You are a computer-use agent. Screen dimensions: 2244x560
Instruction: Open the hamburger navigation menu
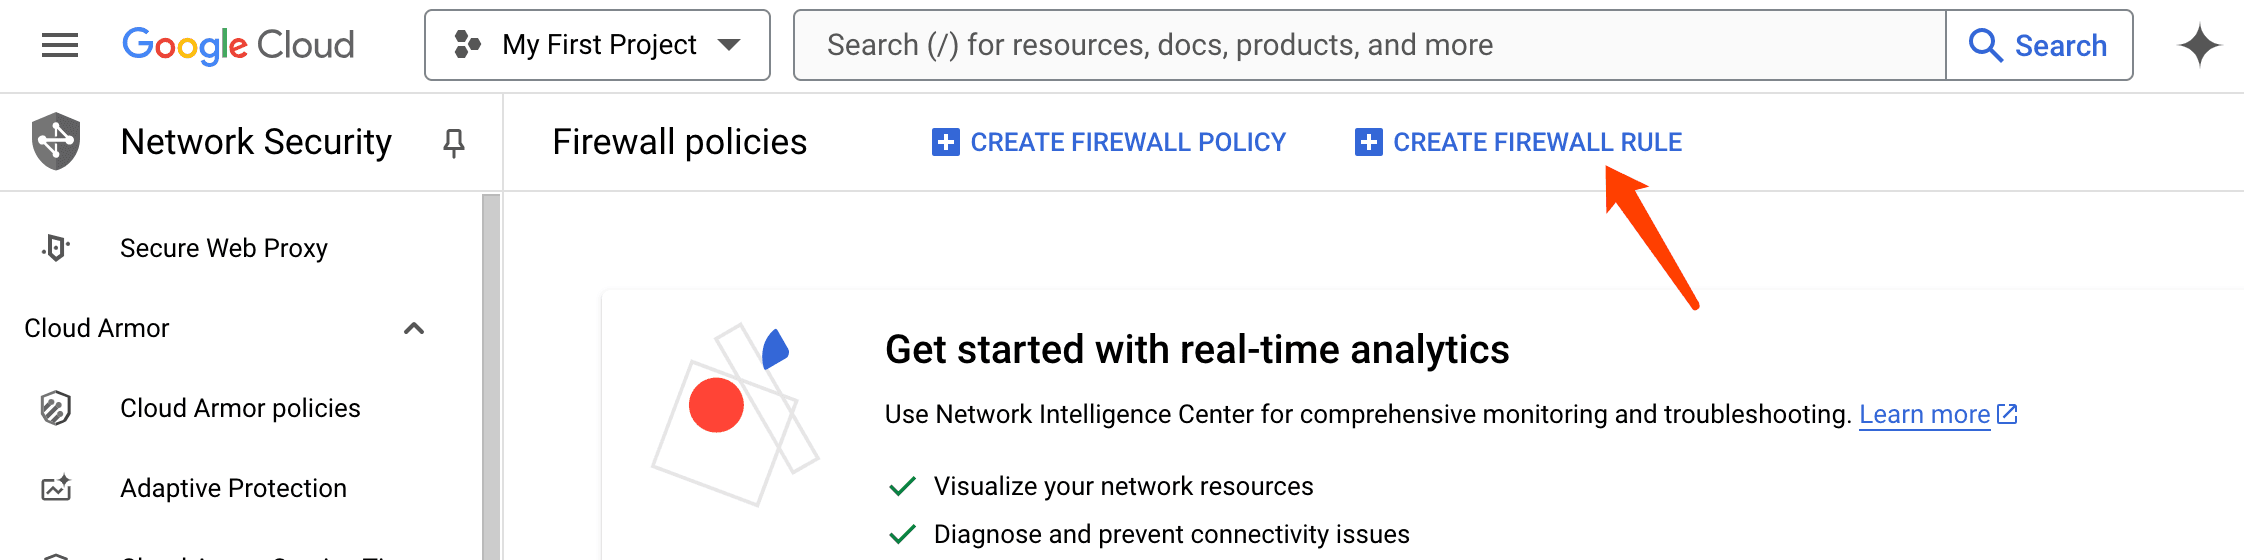[60, 45]
